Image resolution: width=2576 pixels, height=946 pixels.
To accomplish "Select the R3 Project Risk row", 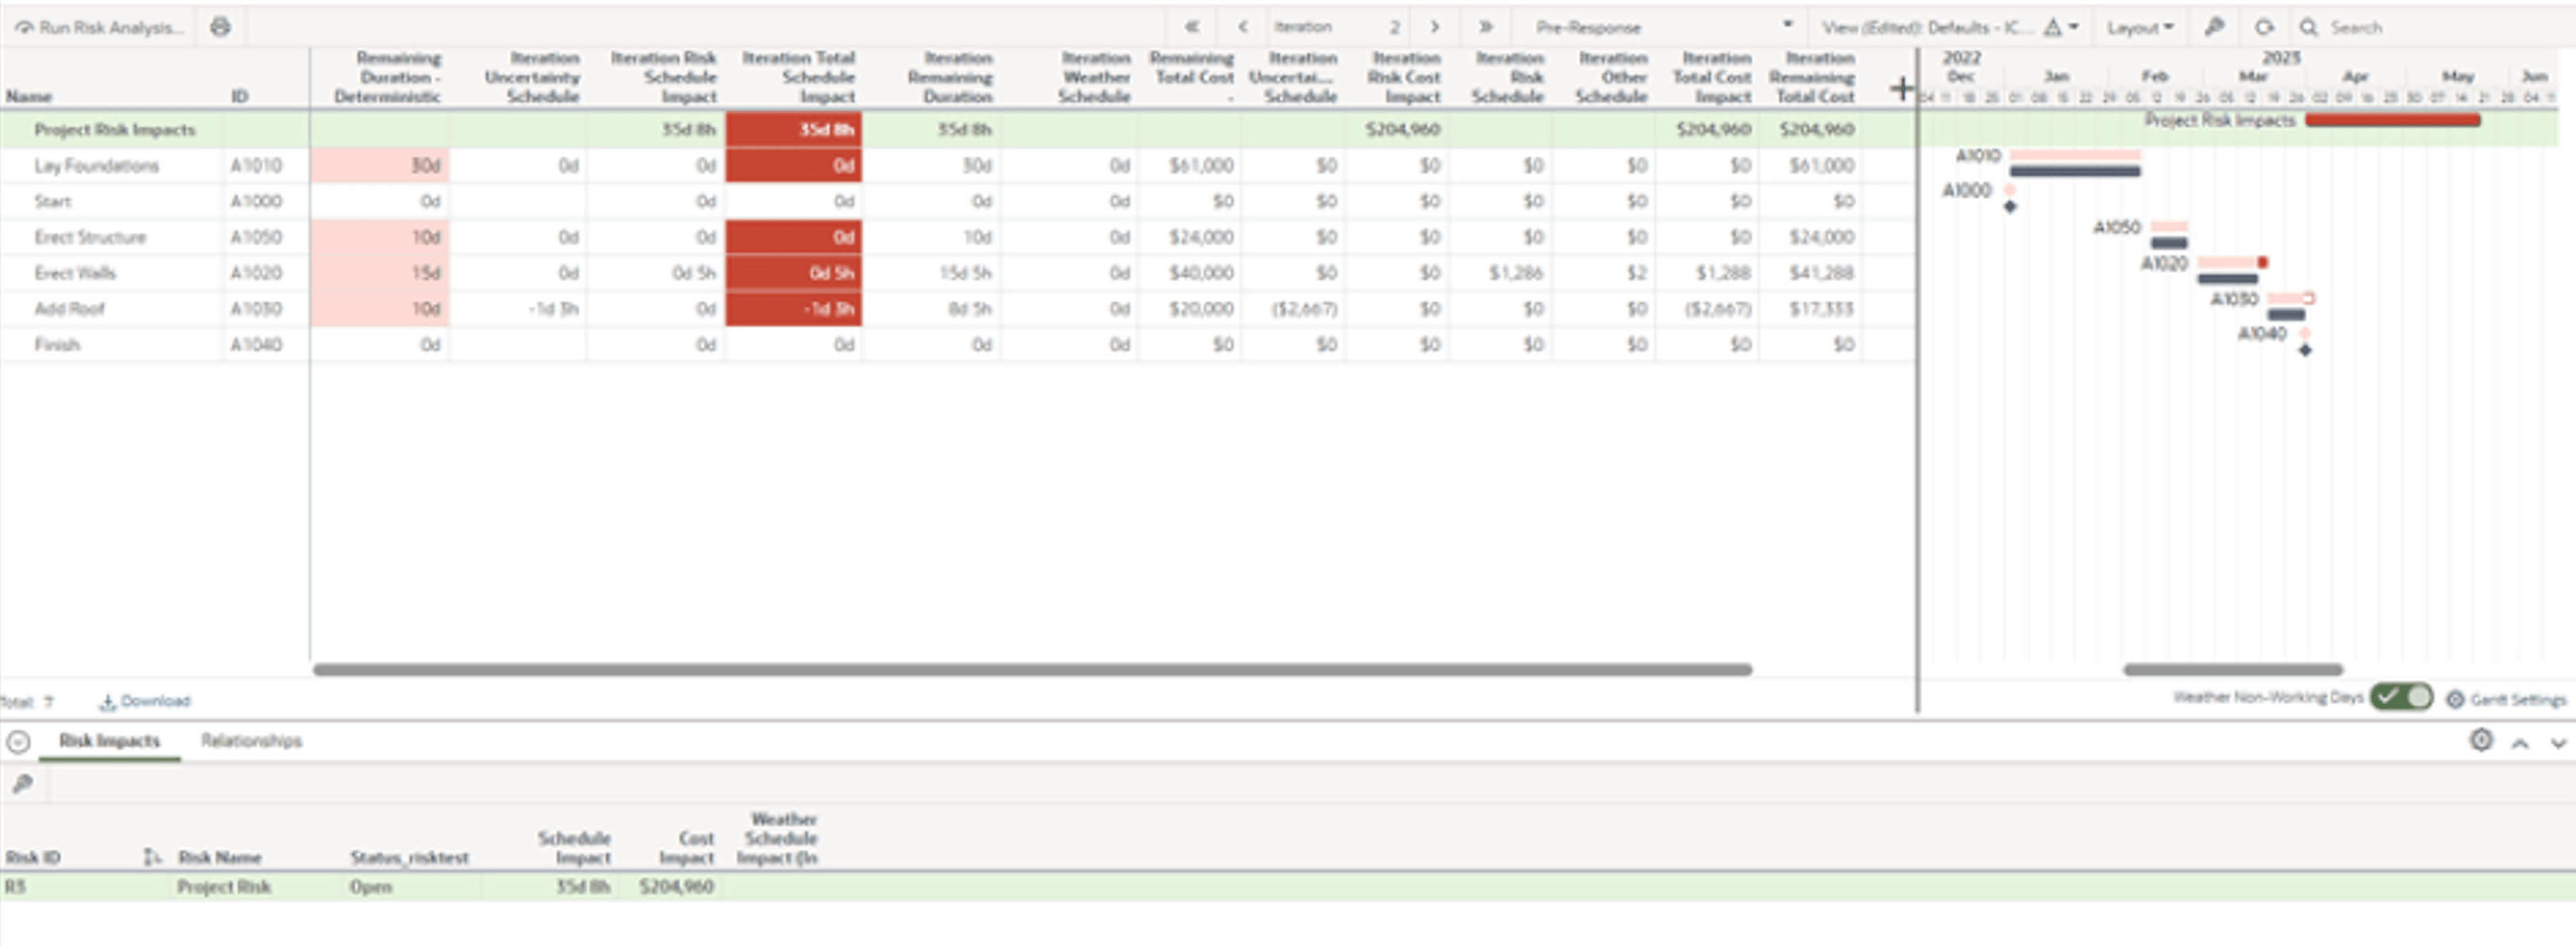I will pos(1288,887).
